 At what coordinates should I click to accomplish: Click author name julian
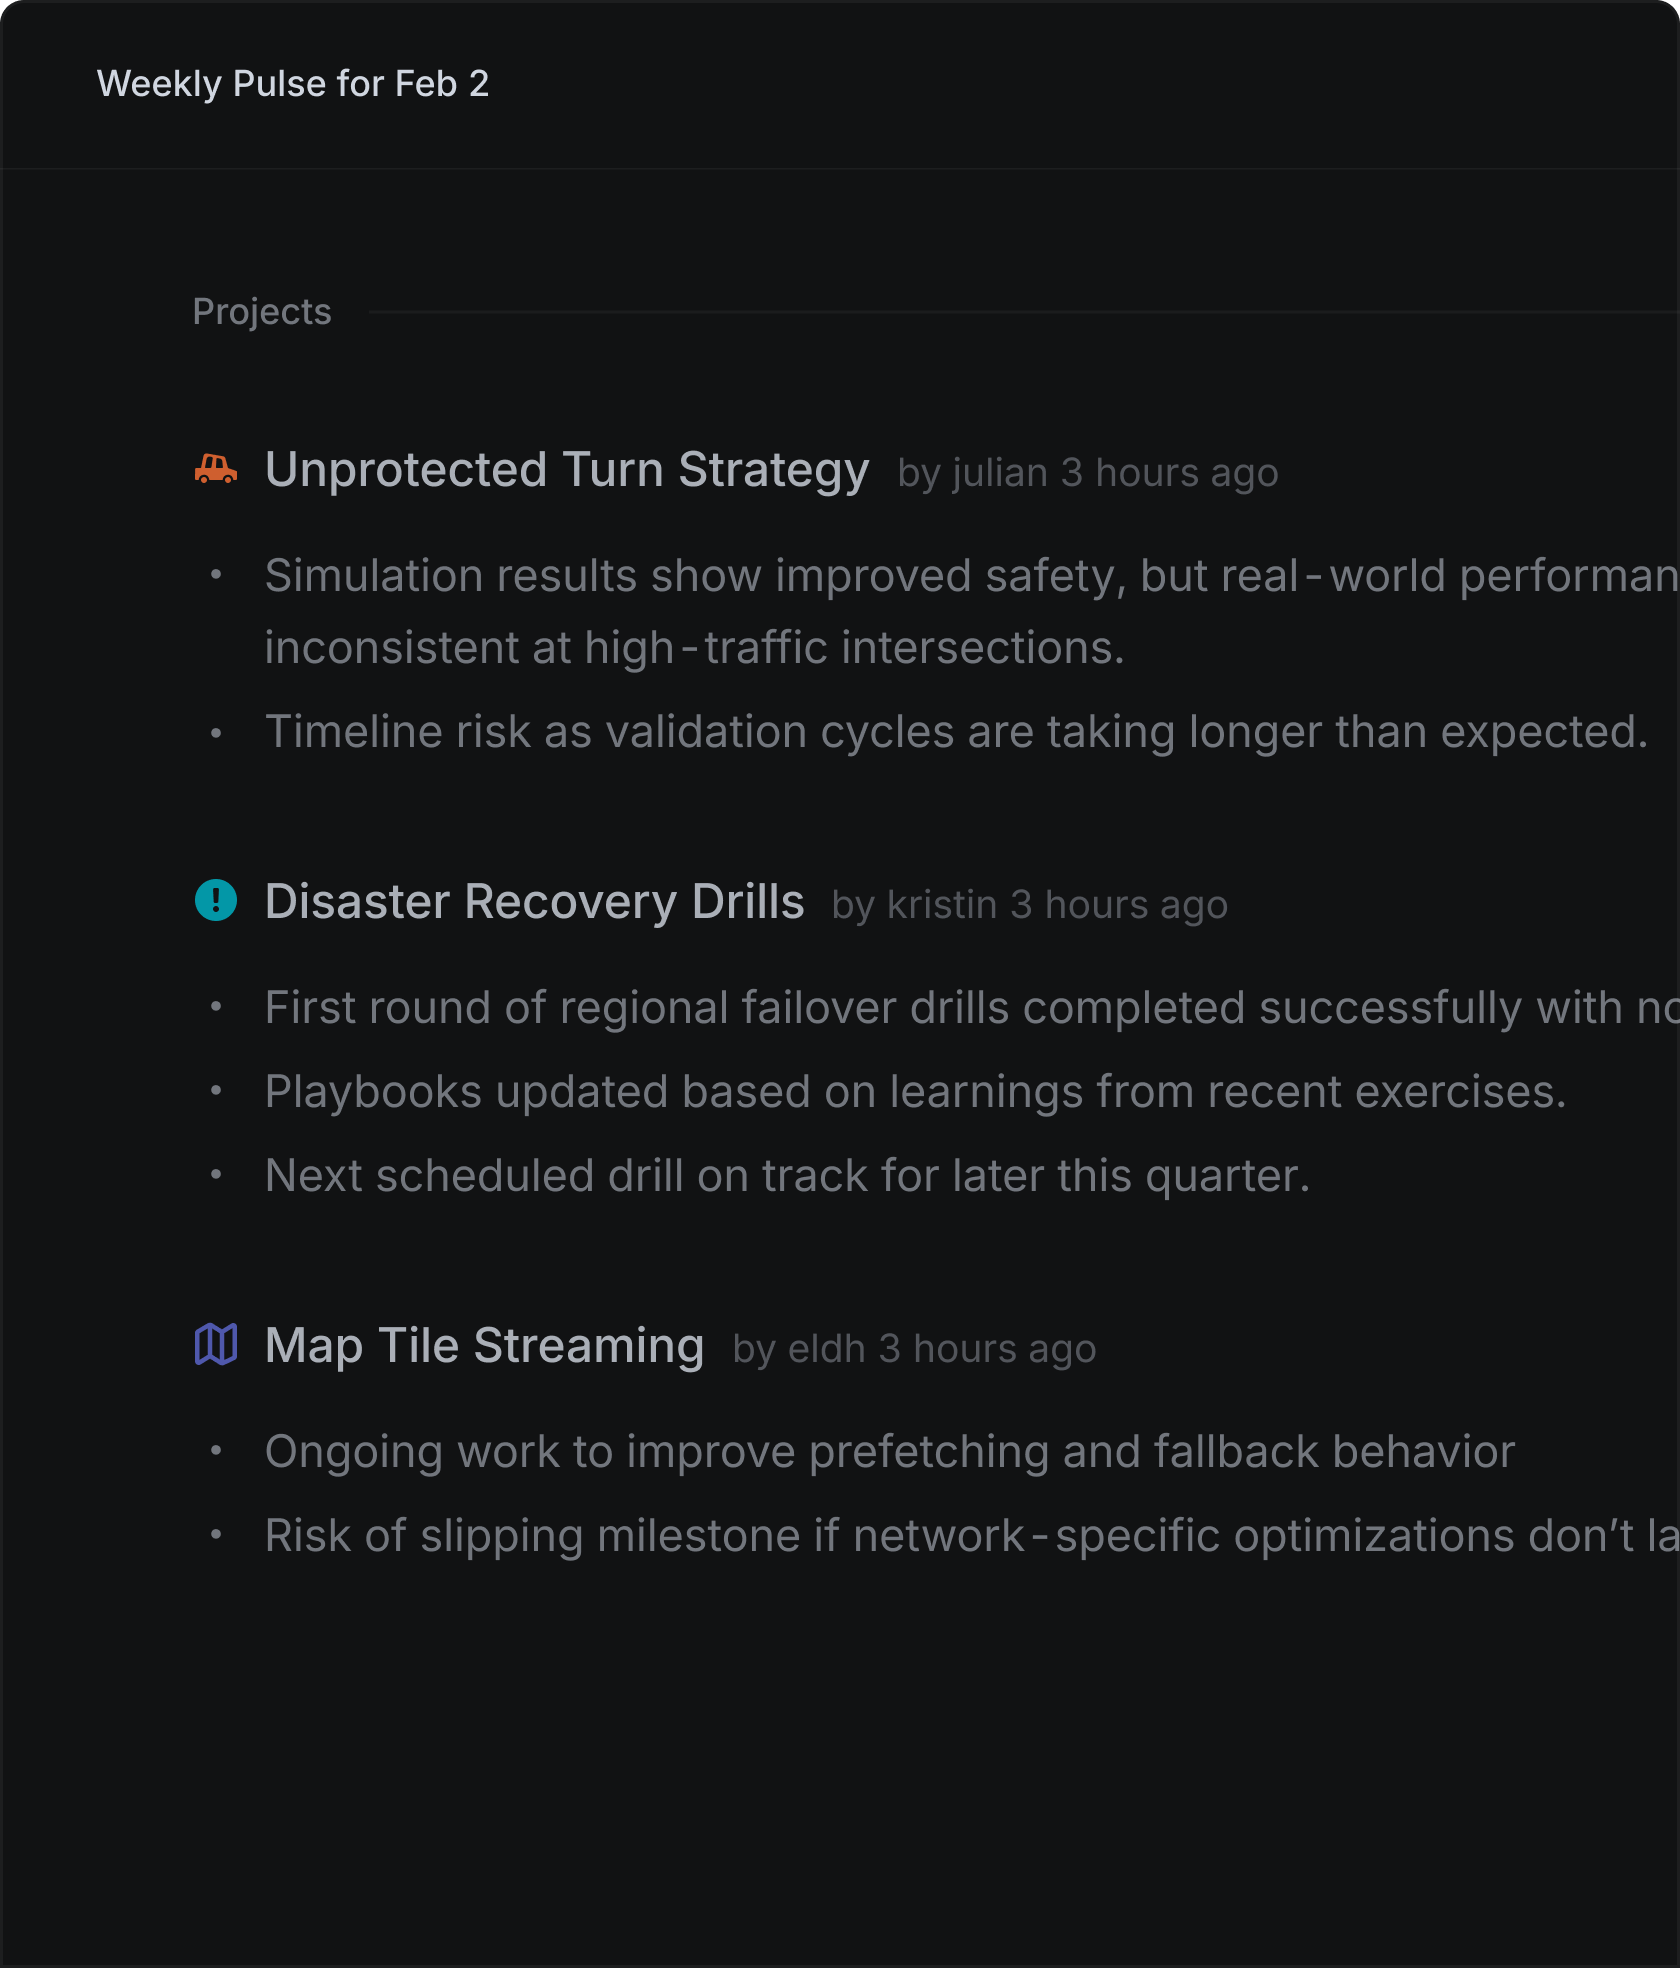[x=1000, y=473]
